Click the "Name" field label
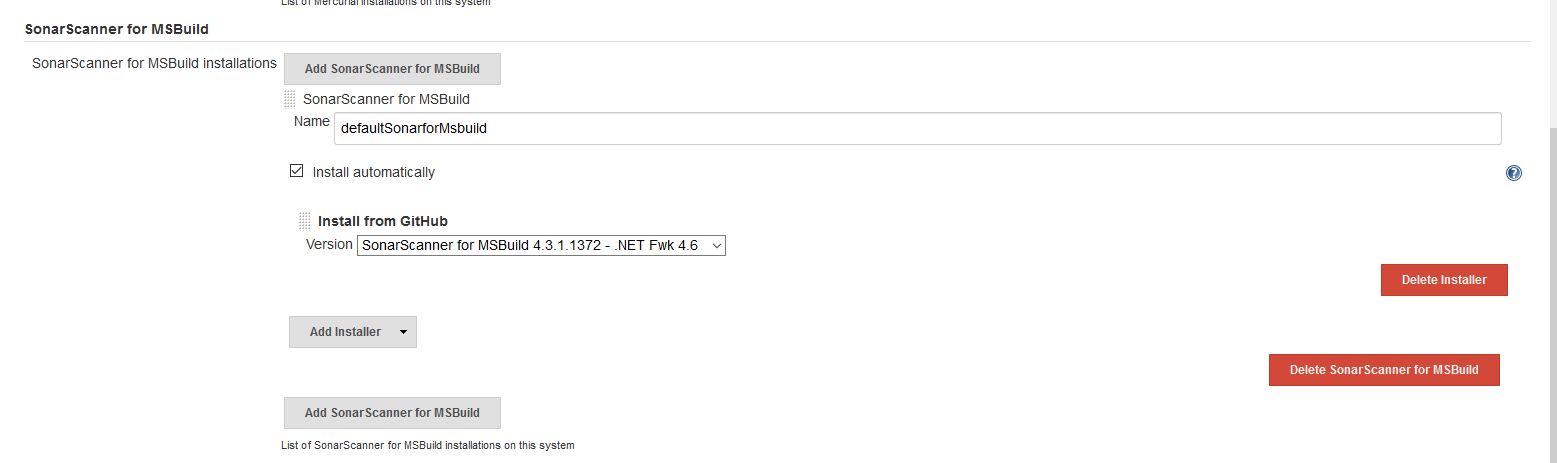 click(x=311, y=121)
